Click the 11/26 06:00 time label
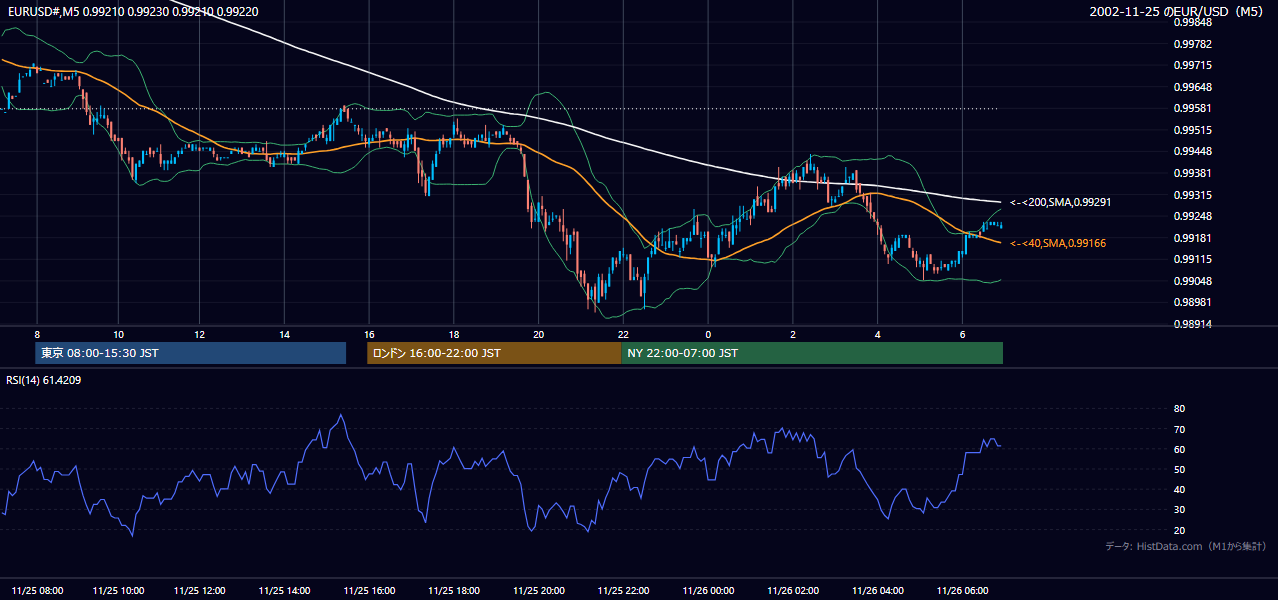 (x=962, y=590)
